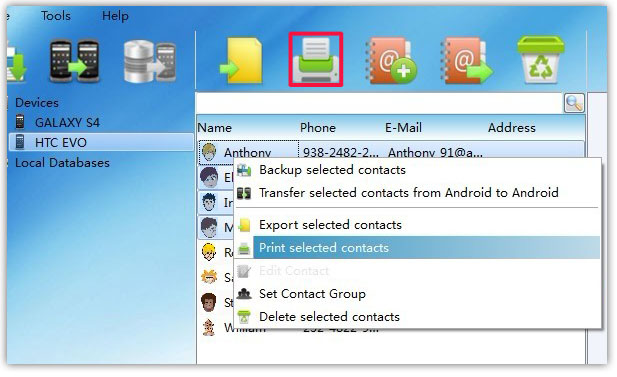The height and width of the screenshot is (377, 617).
Task: Select the HTC EVO device
Action: pos(102,142)
